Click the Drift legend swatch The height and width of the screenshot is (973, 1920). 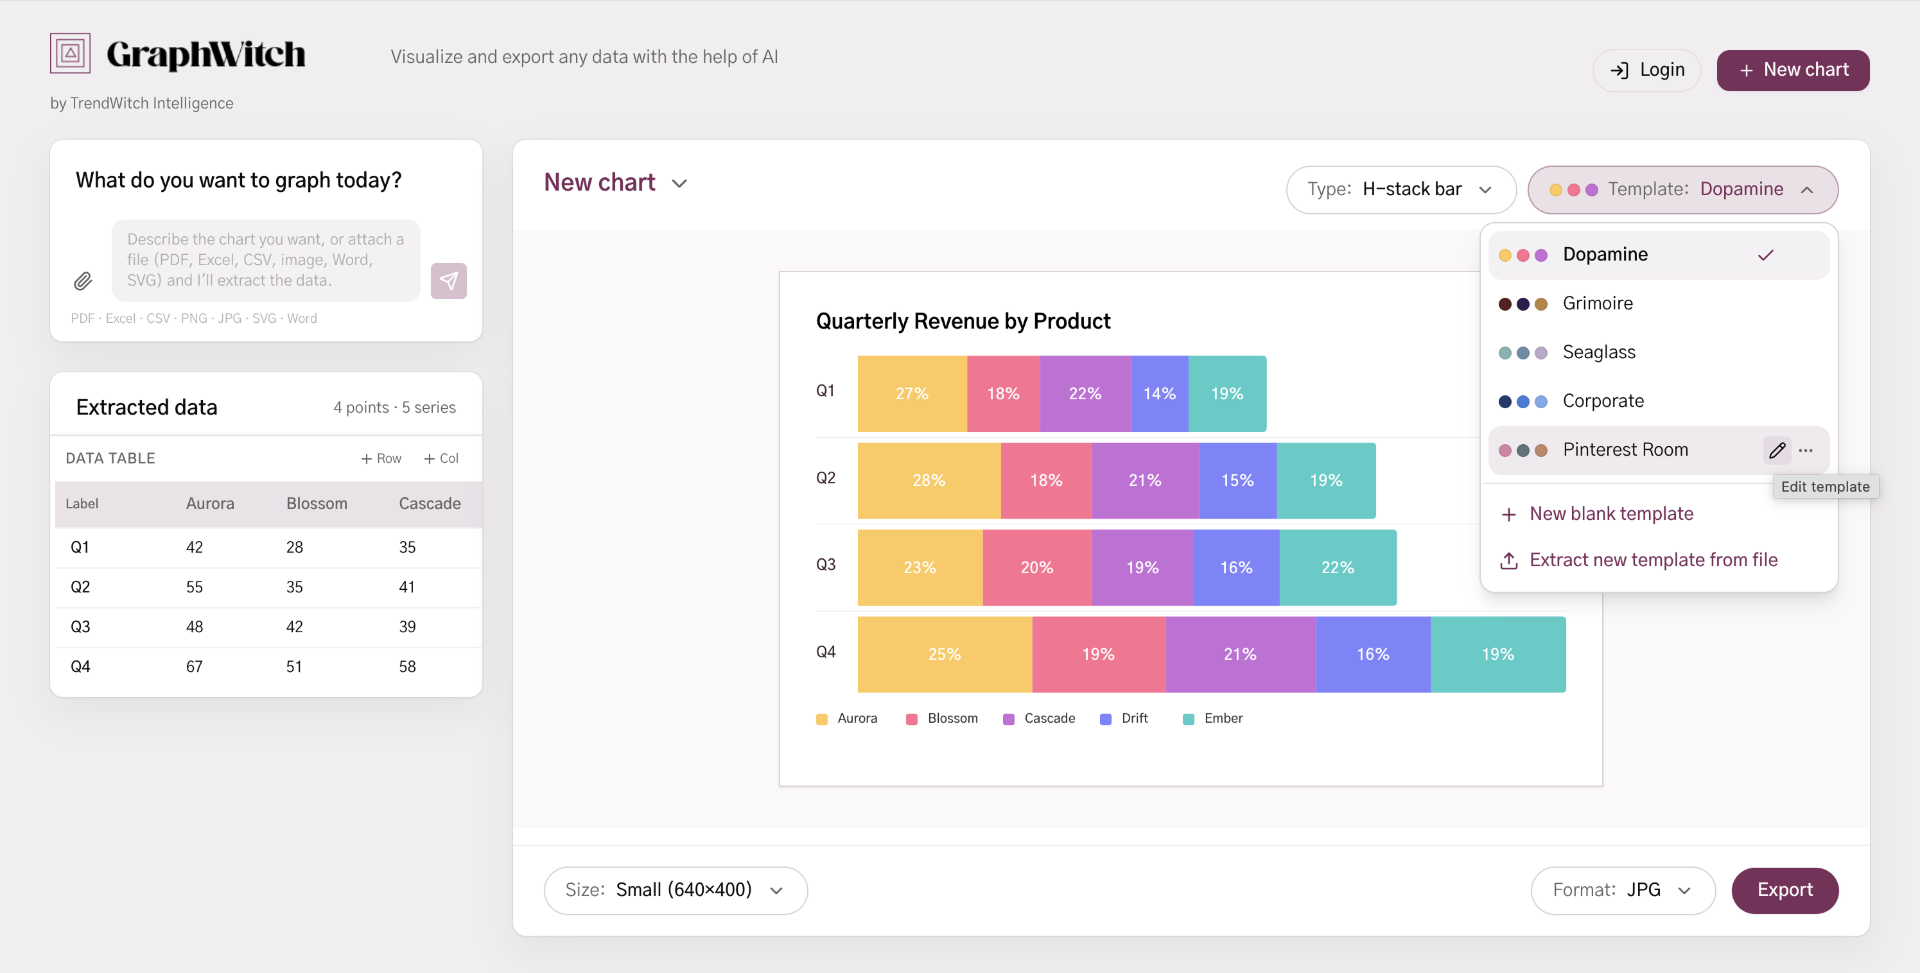(x=1106, y=719)
